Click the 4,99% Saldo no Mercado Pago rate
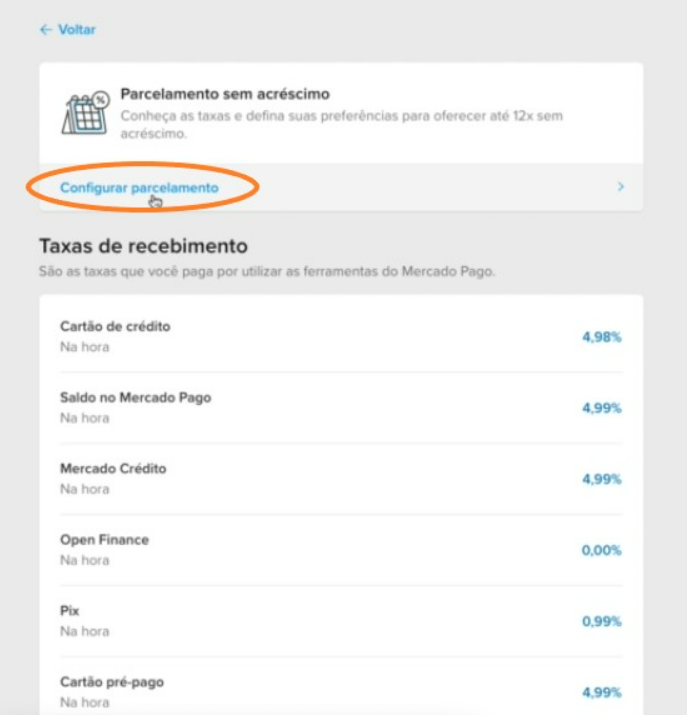Image resolution: width=687 pixels, height=715 pixels. 601,408
